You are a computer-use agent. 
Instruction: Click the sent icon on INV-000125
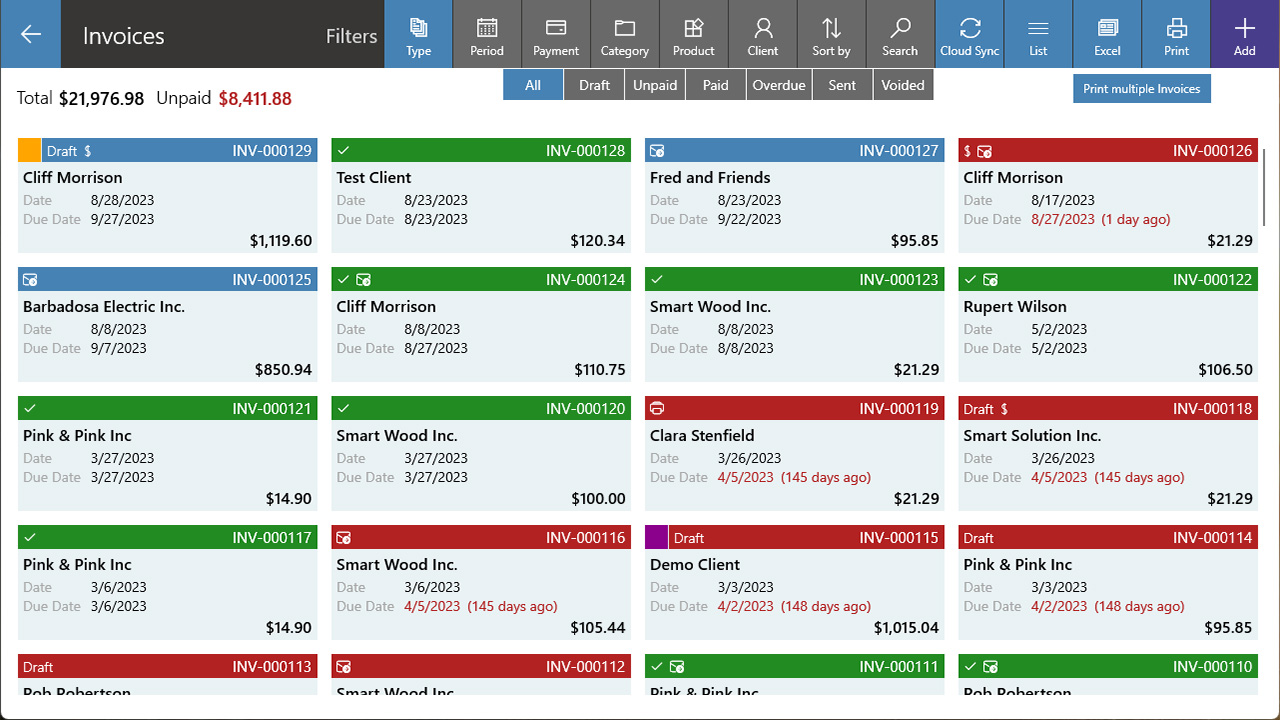(x=30, y=280)
